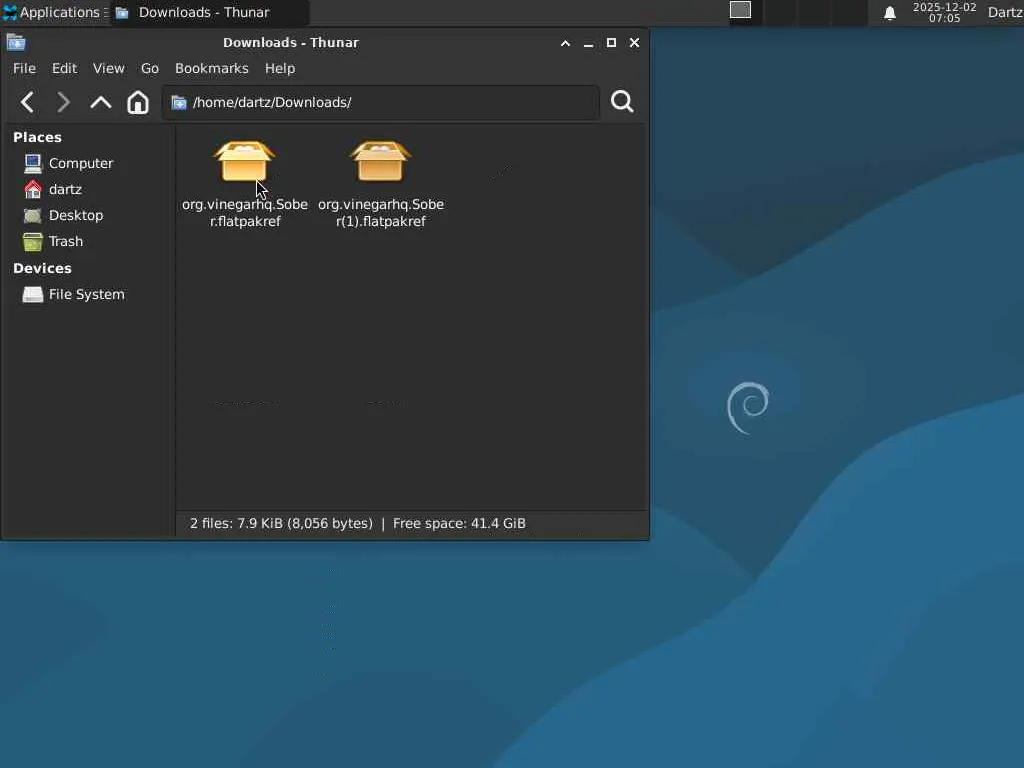Click the Trash label in Places
1024x768 pixels.
click(x=66, y=242)
